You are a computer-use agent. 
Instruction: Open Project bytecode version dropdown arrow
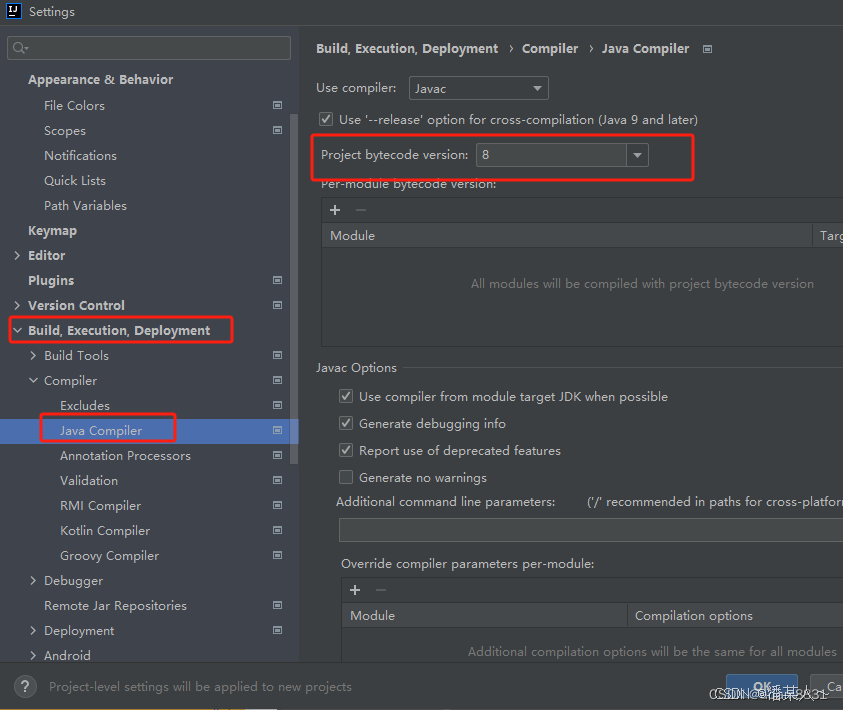637,155
